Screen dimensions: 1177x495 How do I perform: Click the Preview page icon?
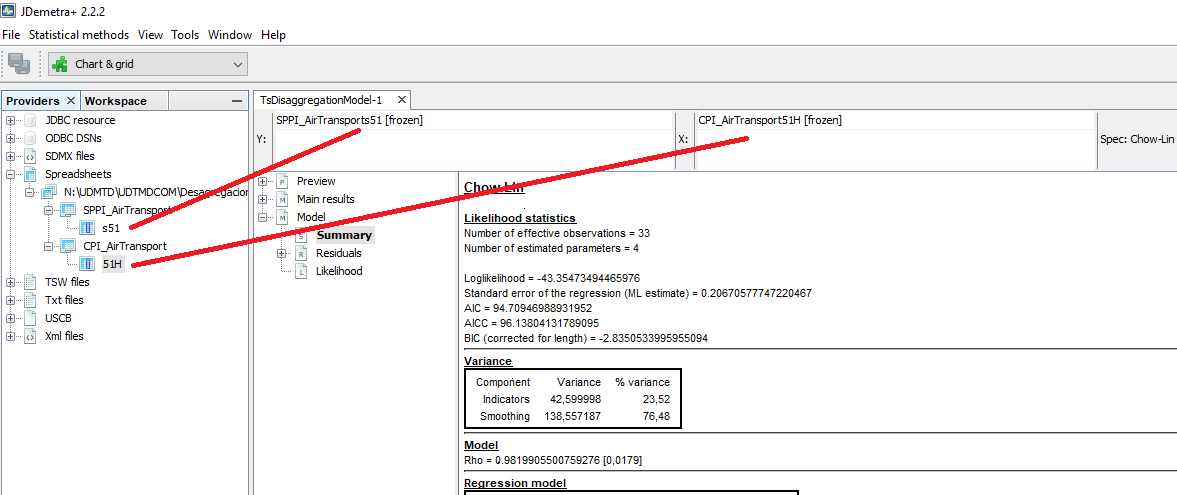click(282, 181)
